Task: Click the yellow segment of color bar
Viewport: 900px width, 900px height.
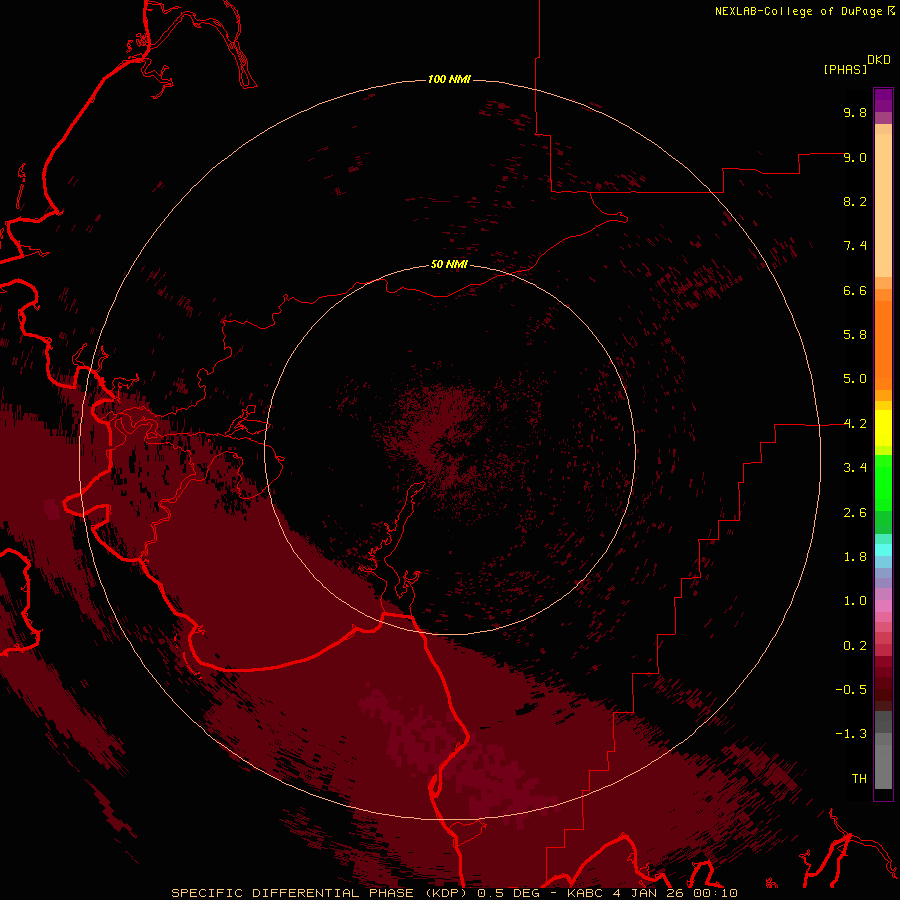Action: tap(883, 428)
